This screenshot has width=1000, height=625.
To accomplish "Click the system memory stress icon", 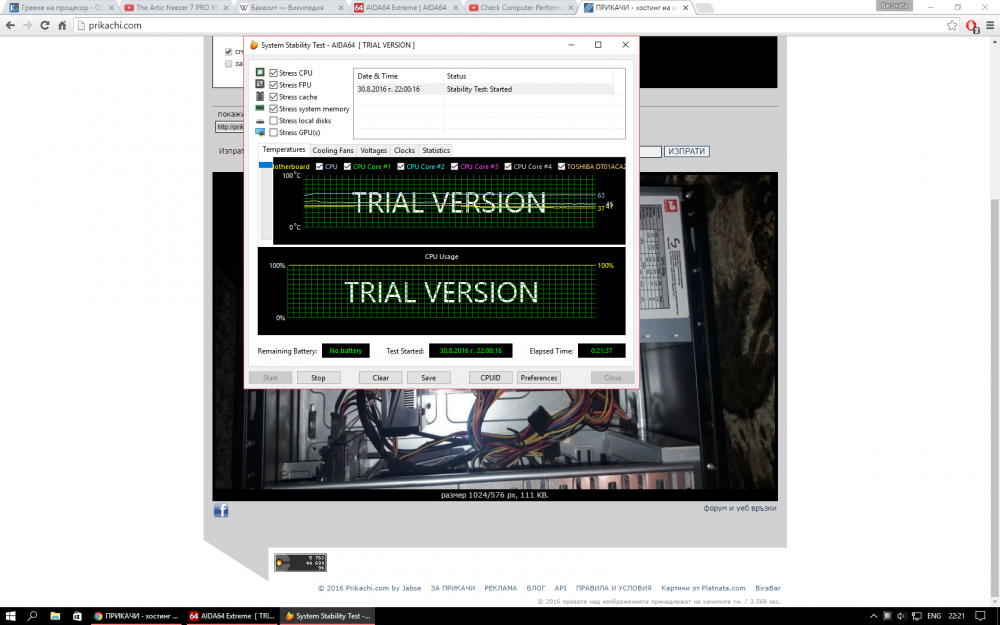I will (260, 108).
